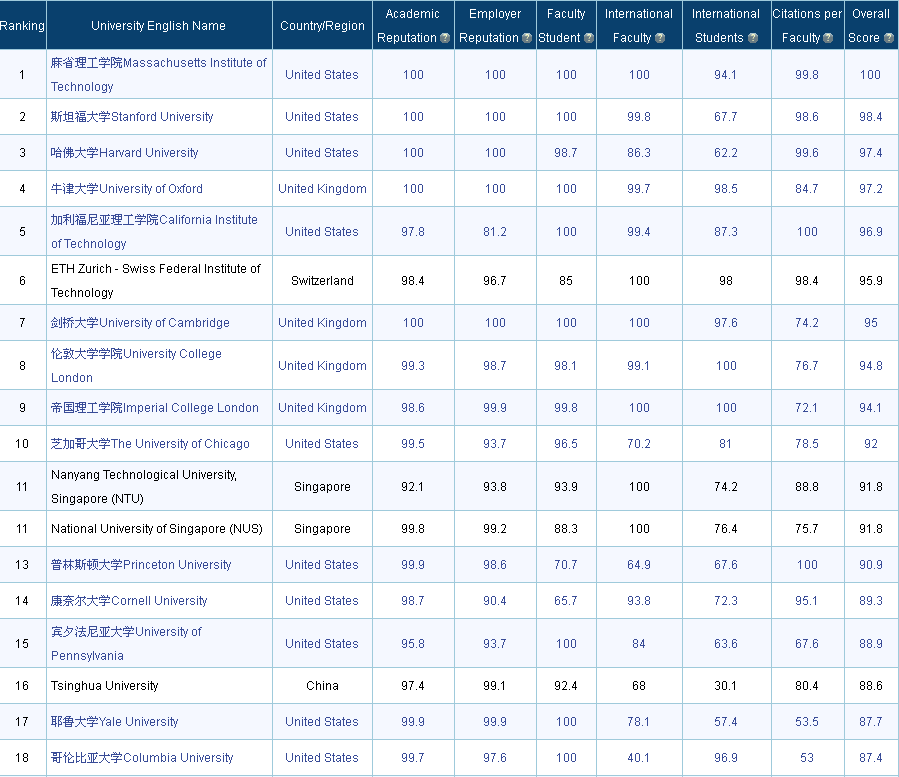Click the Ranking column header
899x777 pixels.
tap(22, 26)
